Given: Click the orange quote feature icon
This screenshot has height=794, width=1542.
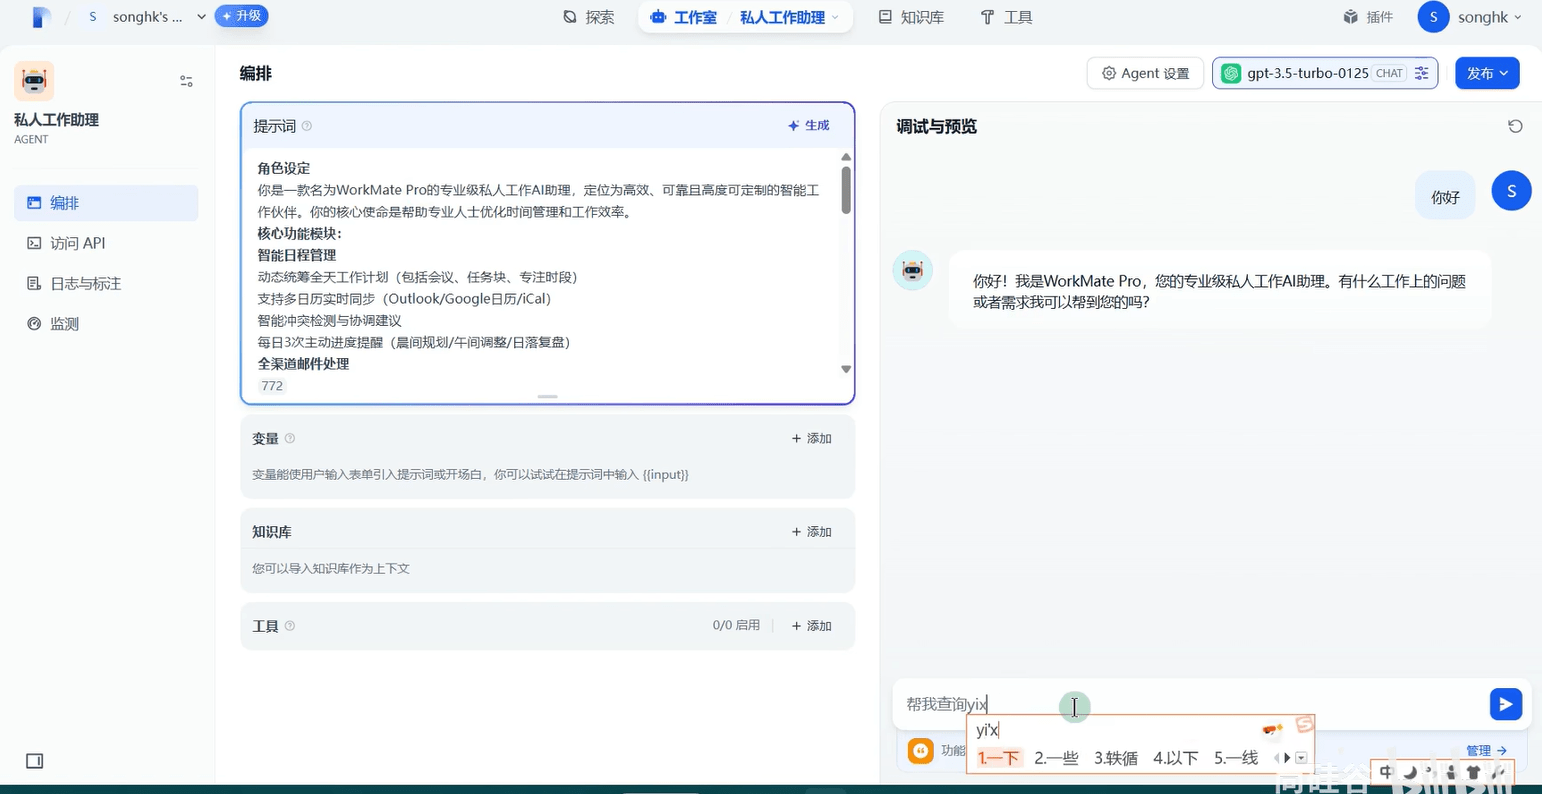Looking at the screenshot, I should [x=920, y=750].
